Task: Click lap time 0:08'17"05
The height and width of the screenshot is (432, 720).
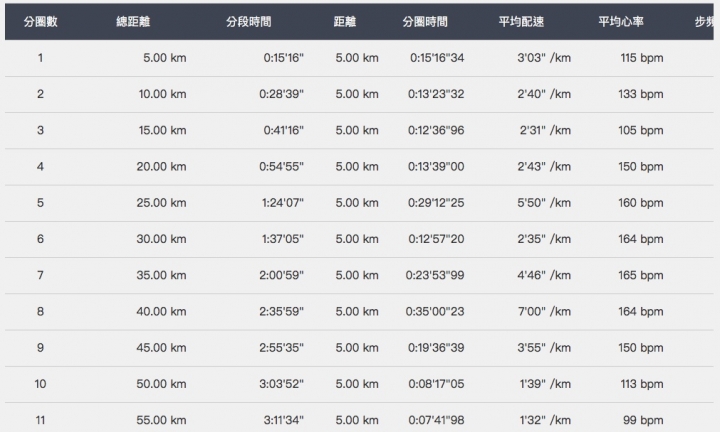Action: click(436, 384)
